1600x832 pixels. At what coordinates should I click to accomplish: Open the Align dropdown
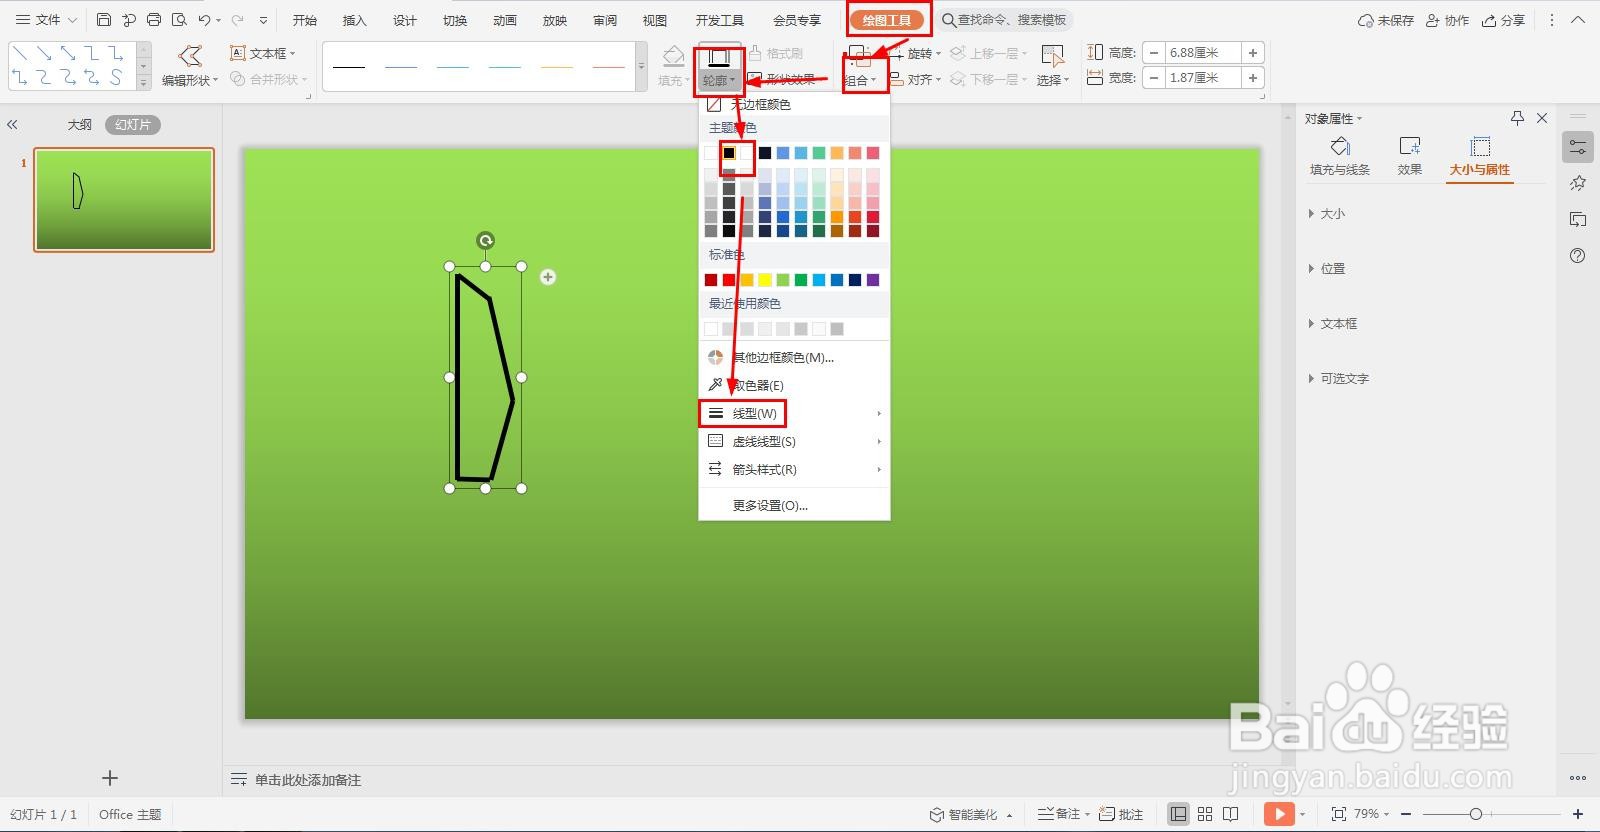coord(916,79)
